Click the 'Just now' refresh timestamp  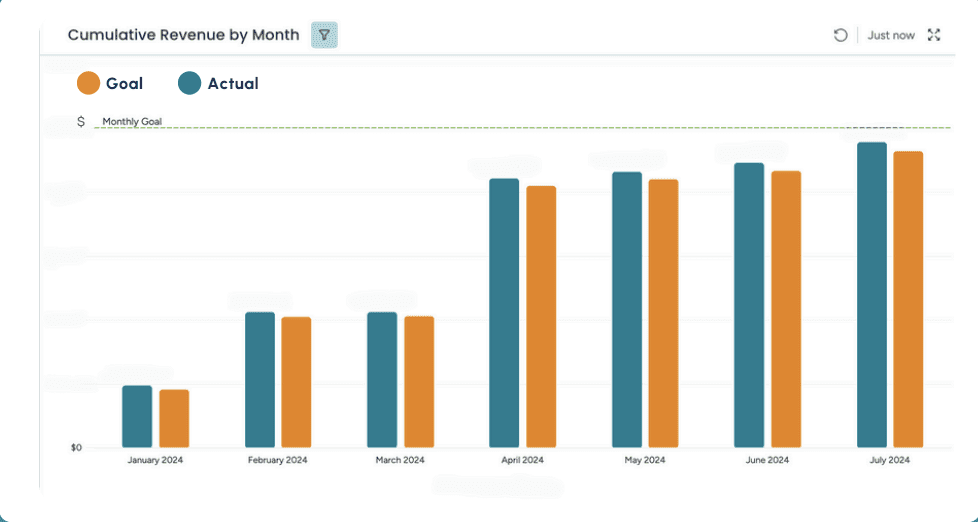tap(891, 35)
